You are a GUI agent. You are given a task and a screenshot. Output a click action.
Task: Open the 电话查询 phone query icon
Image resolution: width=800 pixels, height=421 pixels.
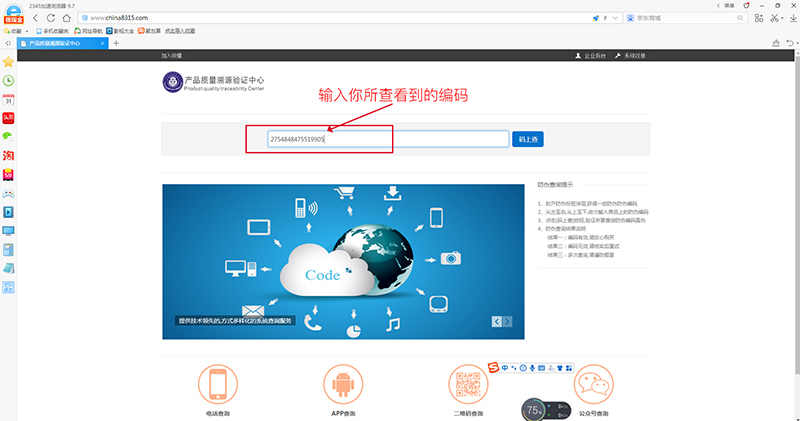[217, 383]
